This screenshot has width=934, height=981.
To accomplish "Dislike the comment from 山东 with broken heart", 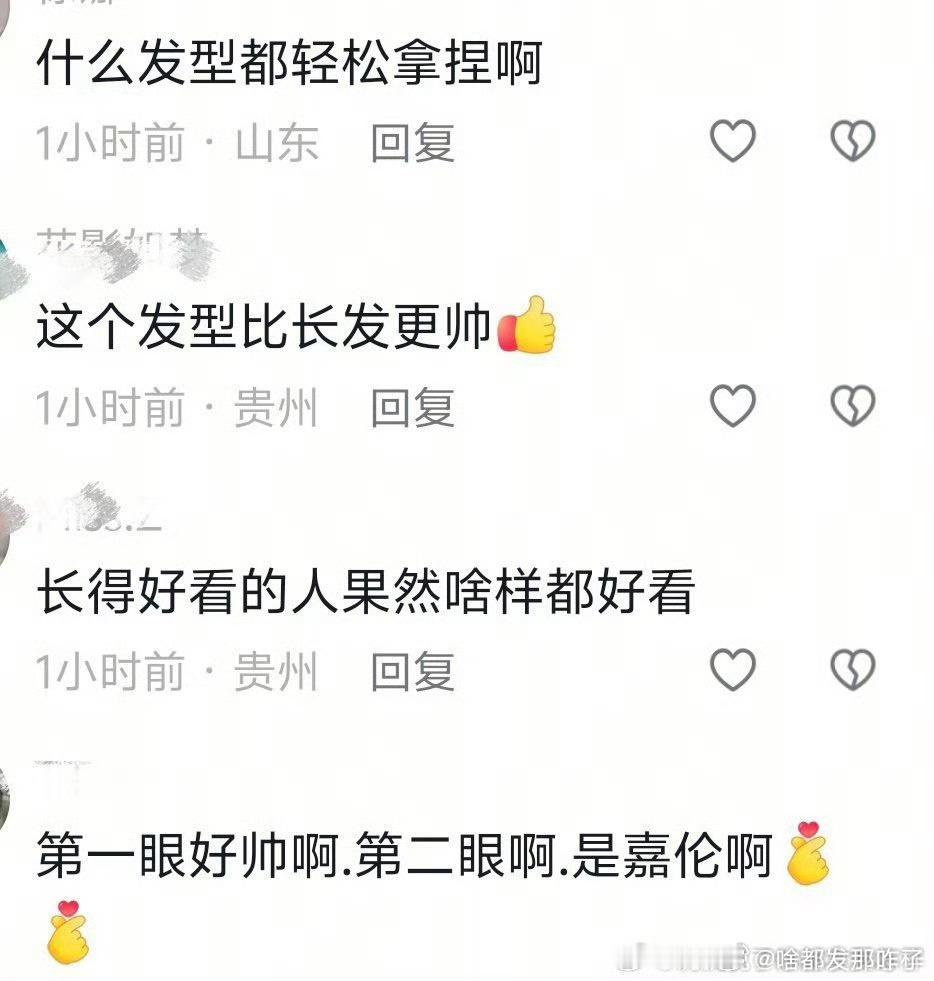I will 853,140.
